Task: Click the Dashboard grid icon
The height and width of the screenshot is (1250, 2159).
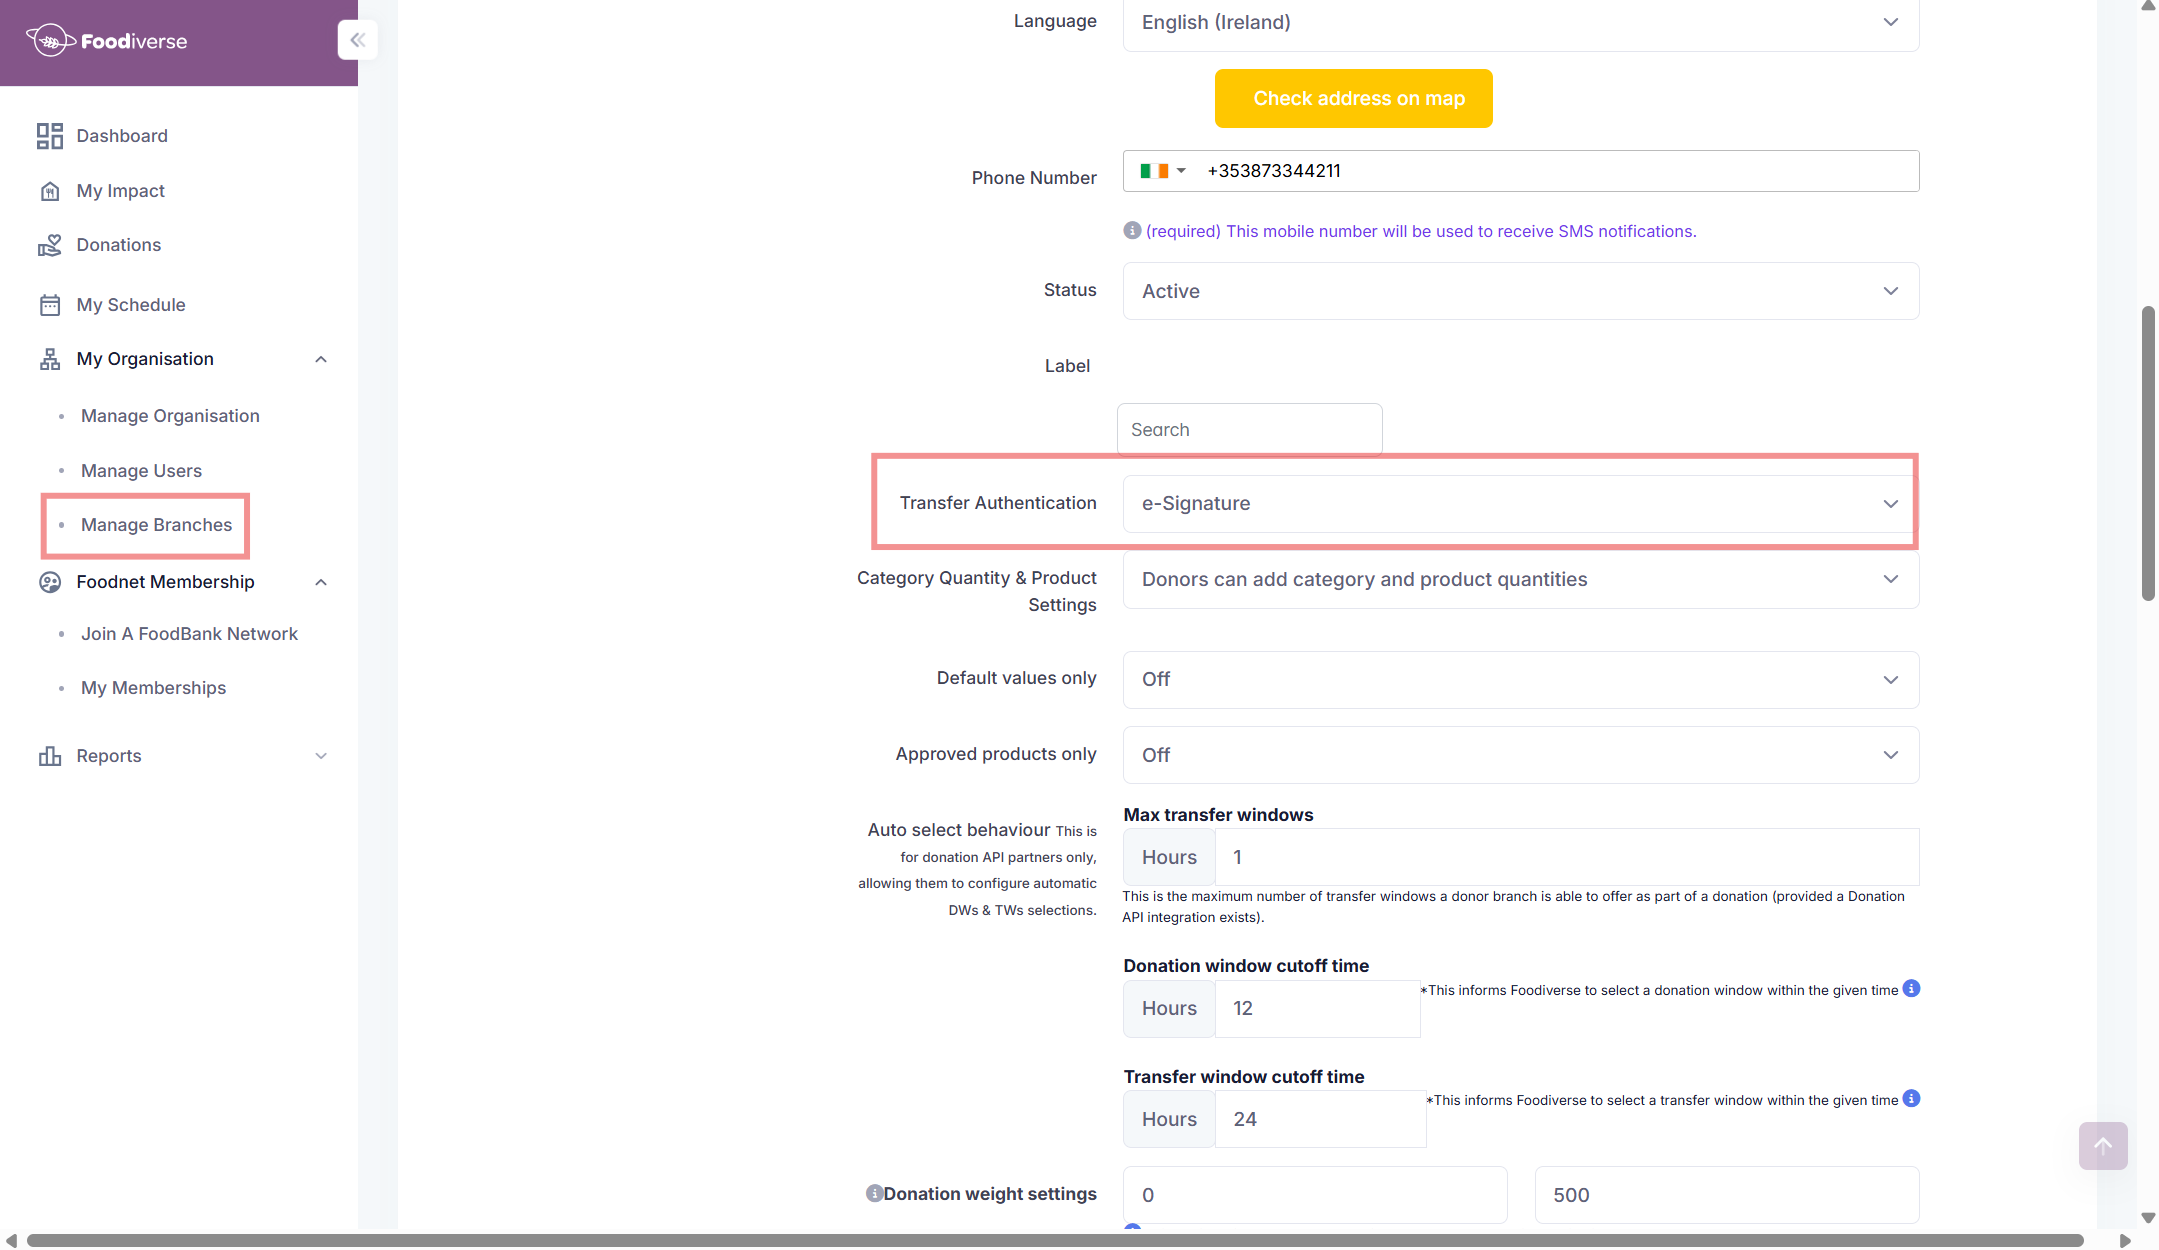Action: [49, 136]
